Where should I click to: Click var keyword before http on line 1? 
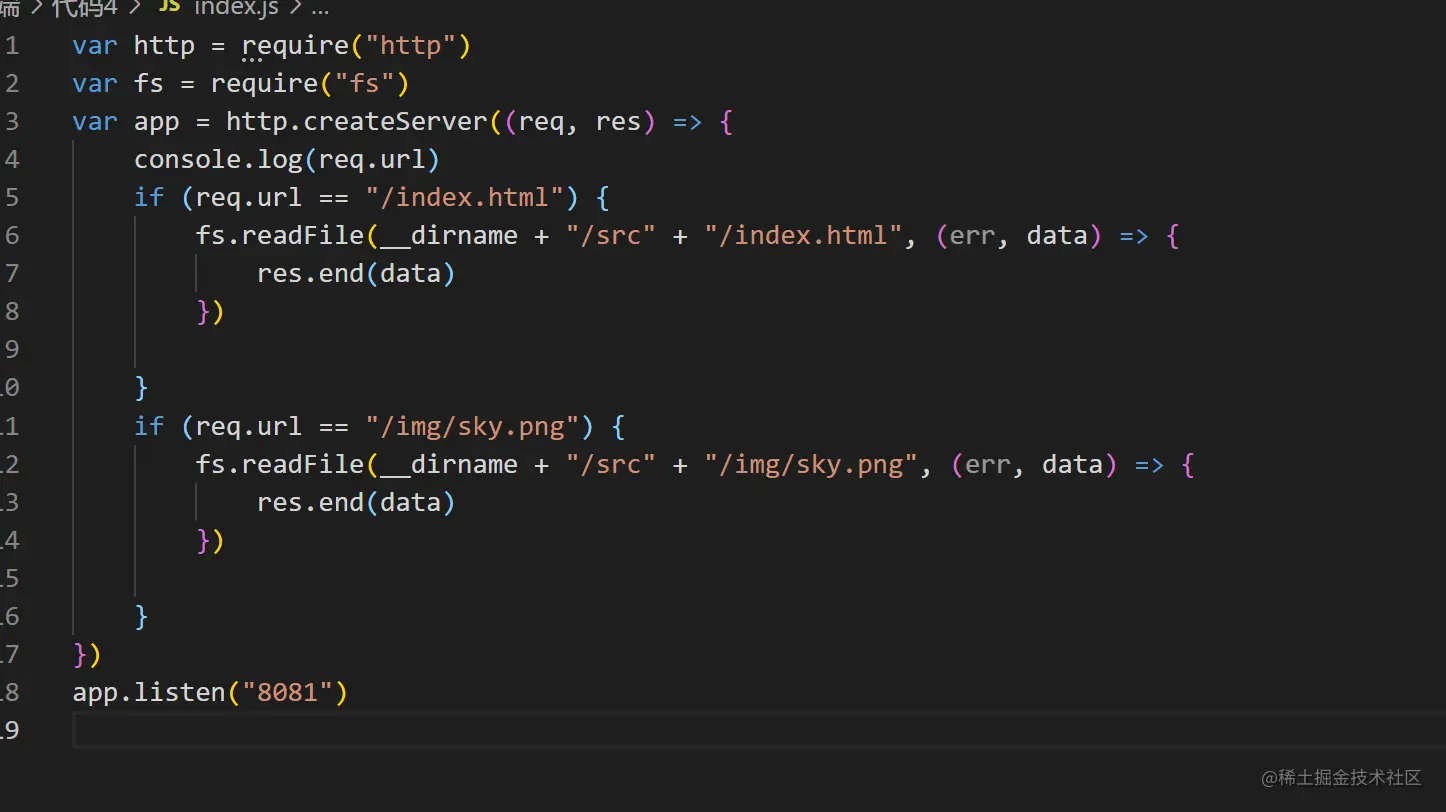pos(95,46)
